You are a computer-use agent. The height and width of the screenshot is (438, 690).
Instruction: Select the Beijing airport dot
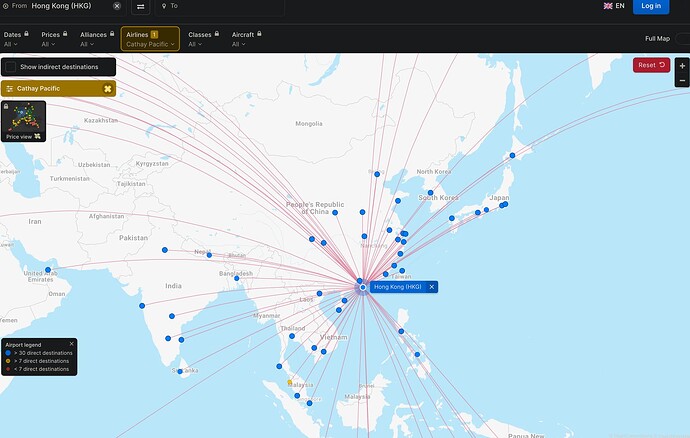tap(377, 174)
